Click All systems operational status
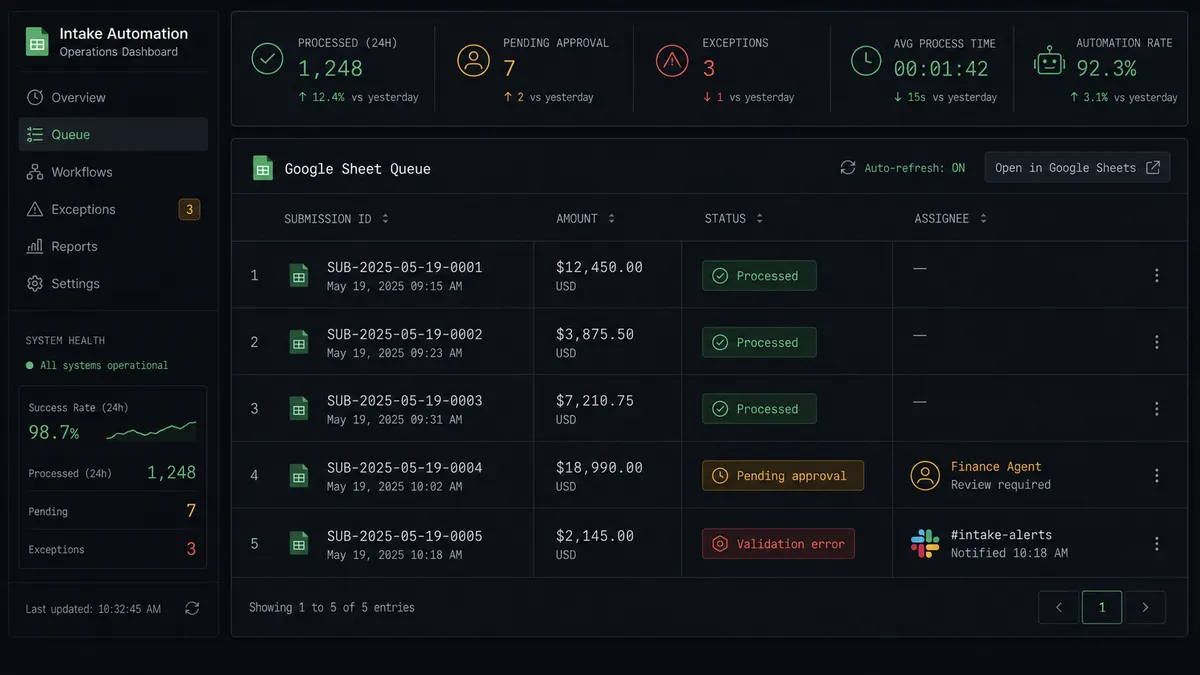Image resolution: width=1200 pixels, height=675 pixels. tap(97, 365)
